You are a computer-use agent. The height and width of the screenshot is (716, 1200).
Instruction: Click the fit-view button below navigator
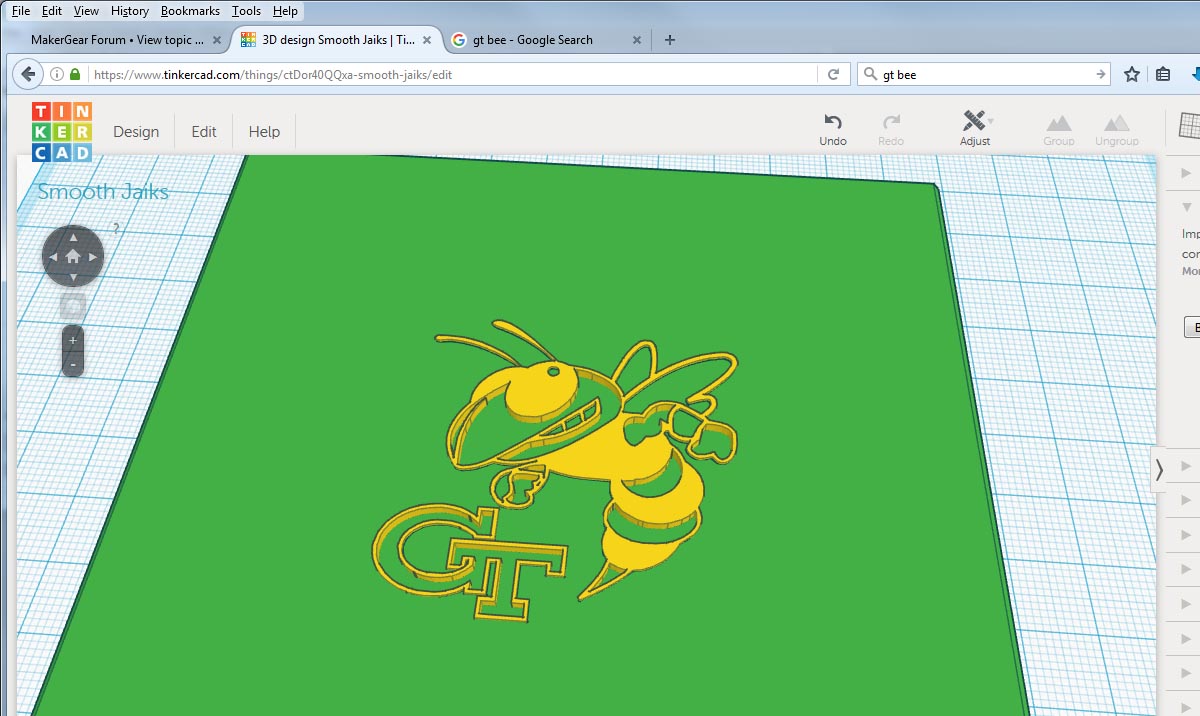tap(73, 305)
